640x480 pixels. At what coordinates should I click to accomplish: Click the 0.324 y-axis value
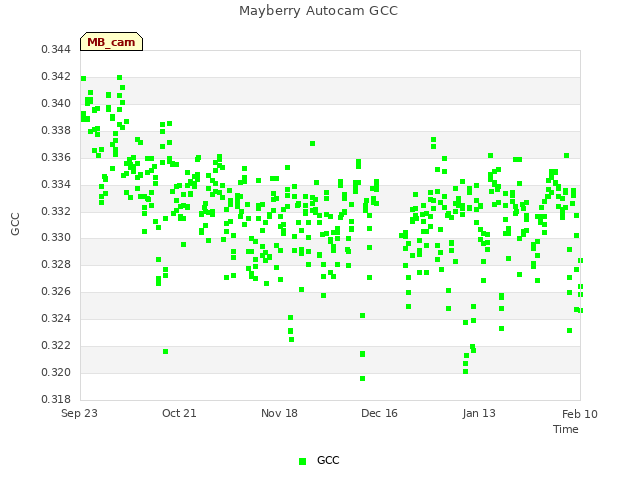click(56, 318)
